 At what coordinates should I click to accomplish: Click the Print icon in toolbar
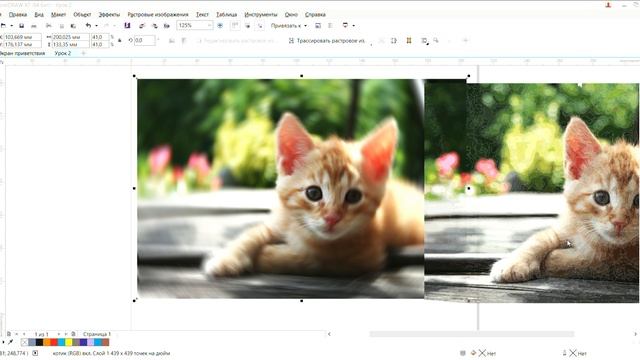pyautogui.click(x=34, y=26)
